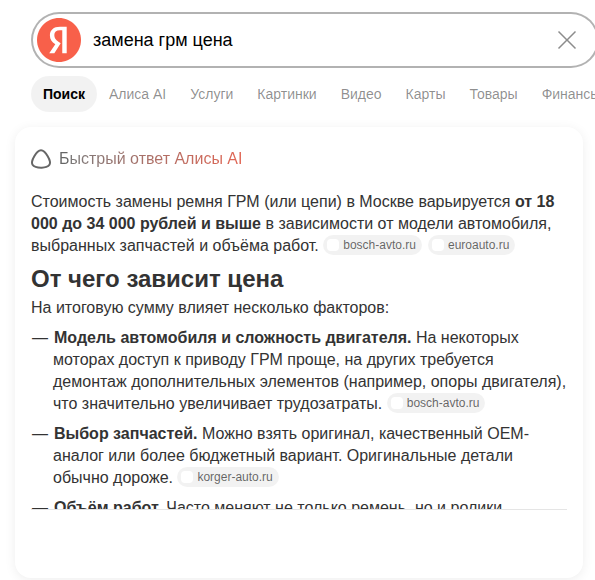
Task: Click text 'На итоговую сумму влияет несколько факторов:'
Action: click(x=210, y=307)
